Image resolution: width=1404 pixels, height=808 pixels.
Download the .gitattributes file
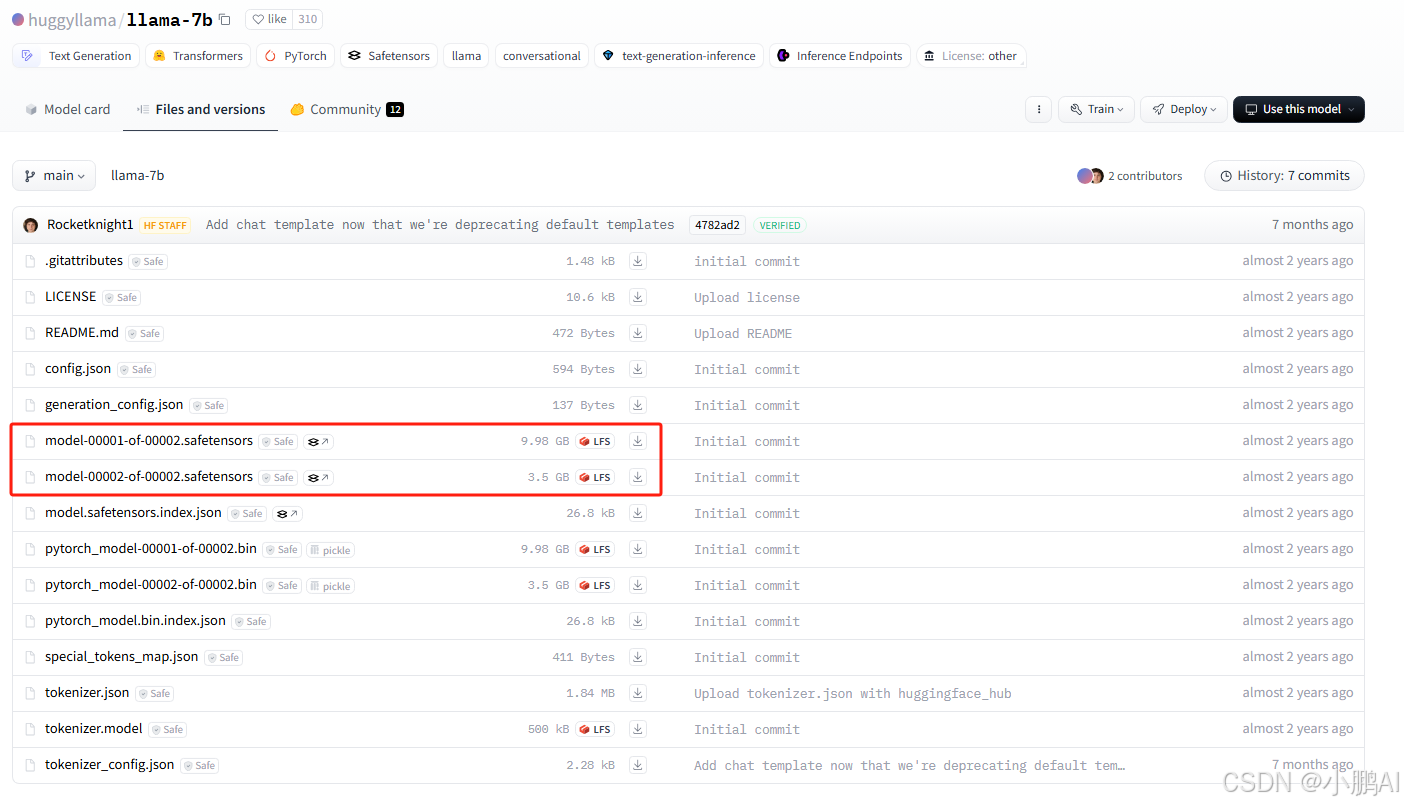click(638, 261)
